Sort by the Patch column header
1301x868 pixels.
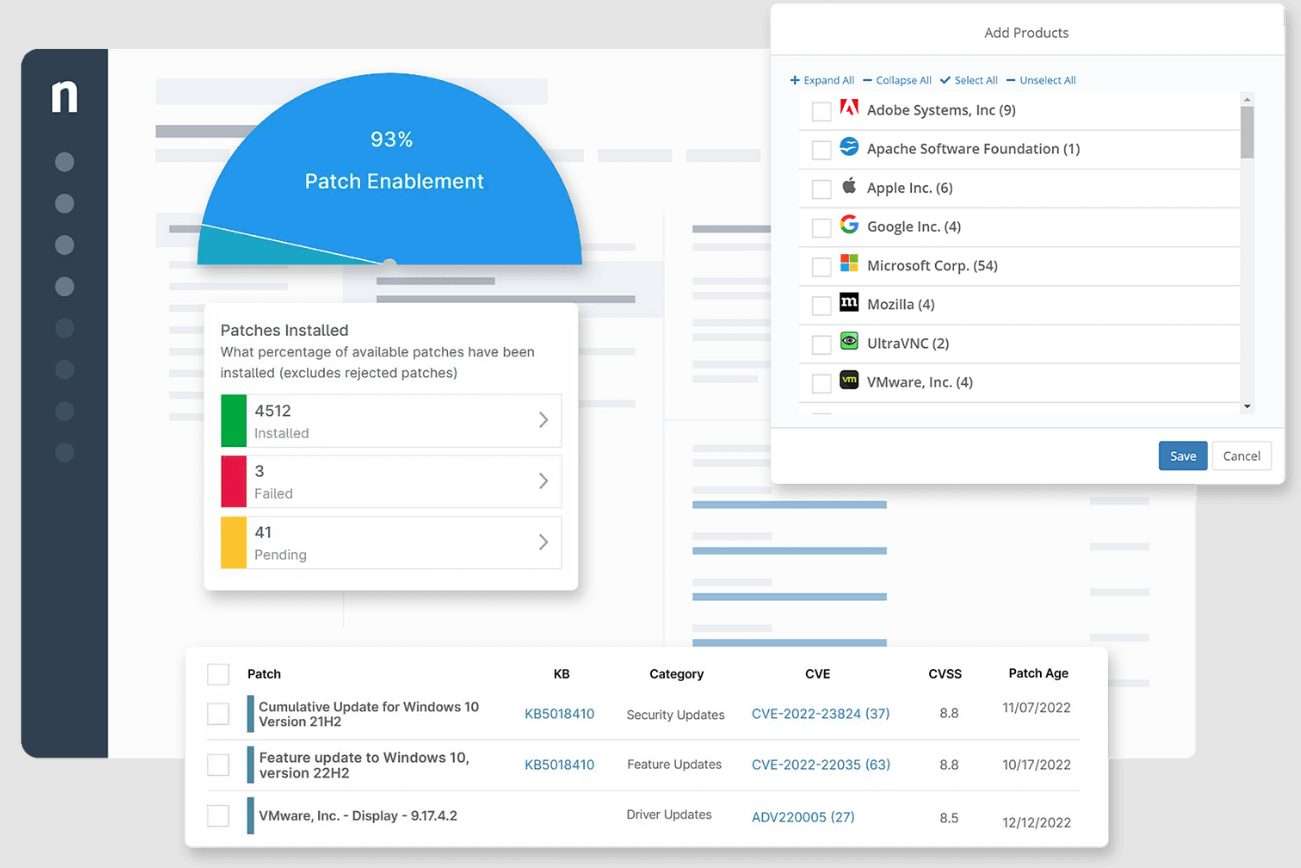264,674
